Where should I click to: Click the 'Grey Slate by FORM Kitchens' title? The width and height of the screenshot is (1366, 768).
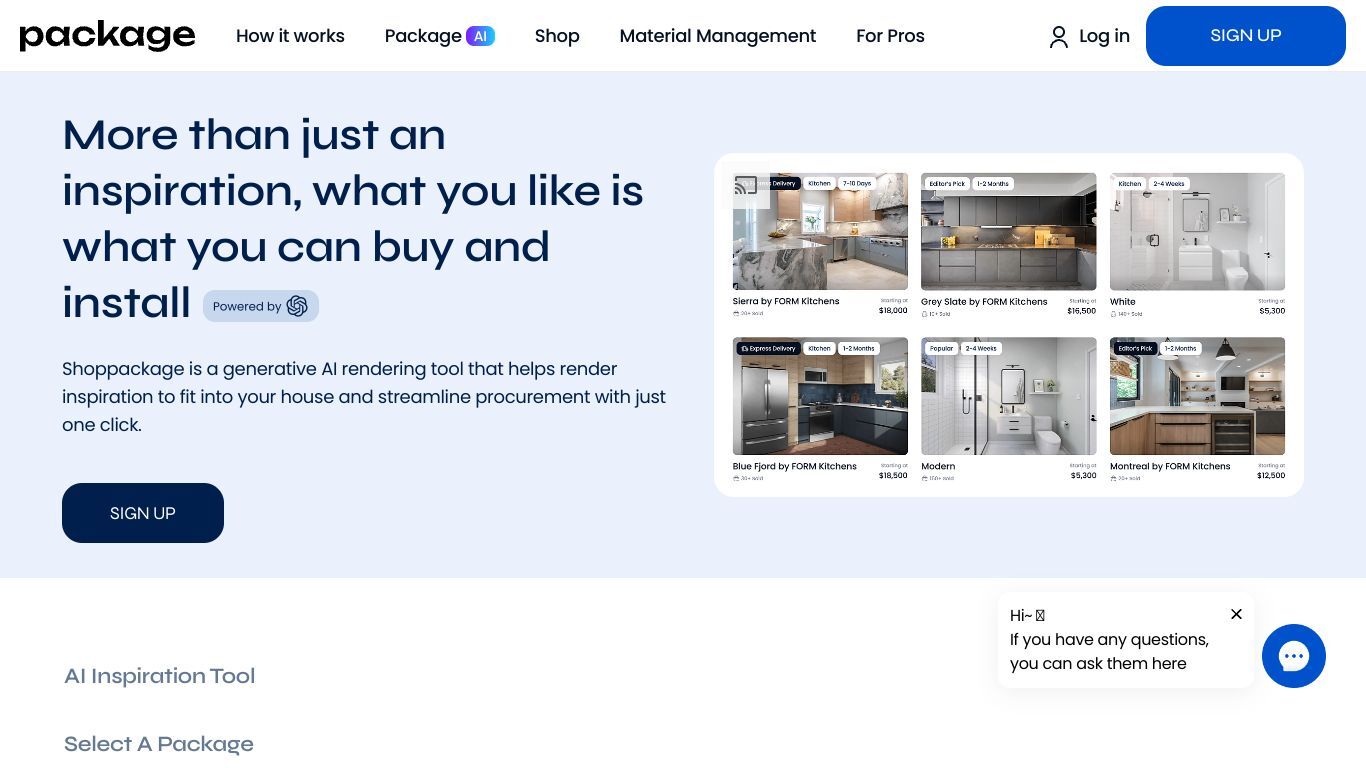pos(984,301)
